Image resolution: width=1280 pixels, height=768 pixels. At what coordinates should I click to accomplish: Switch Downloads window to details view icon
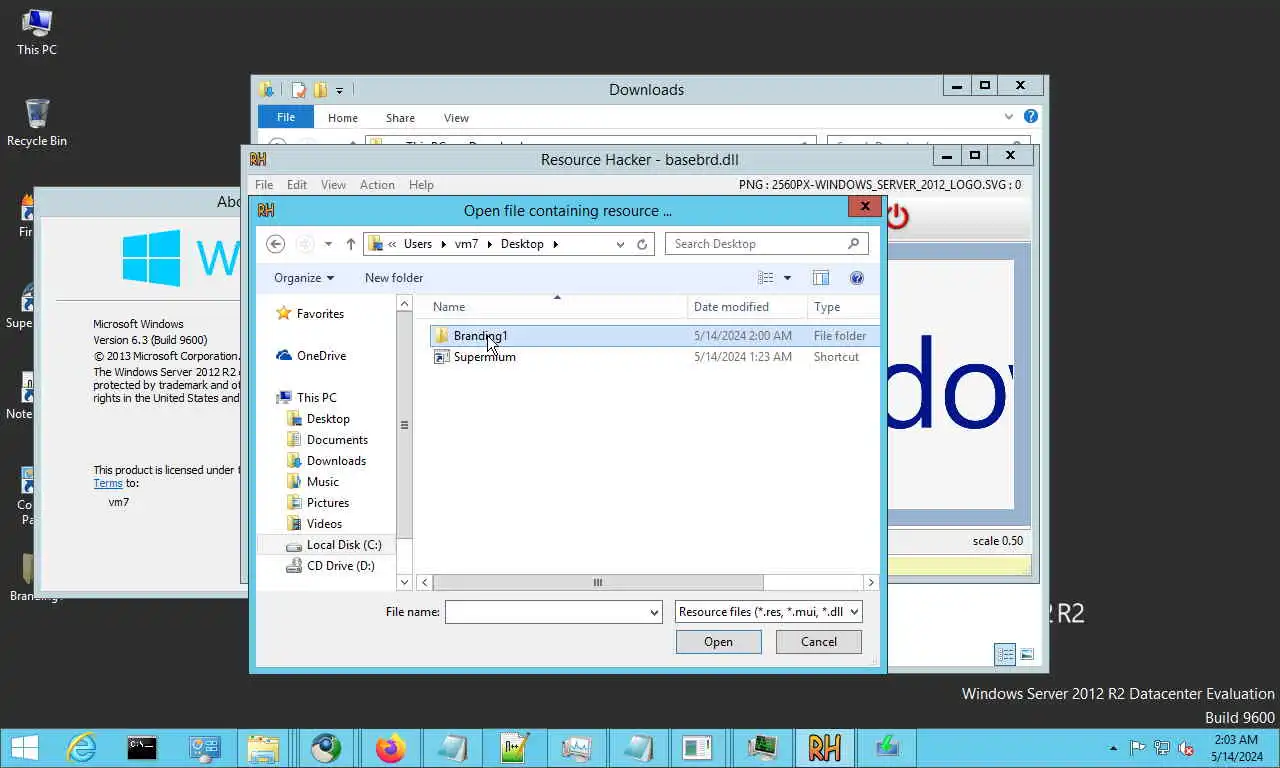[x=1005, y=655]
